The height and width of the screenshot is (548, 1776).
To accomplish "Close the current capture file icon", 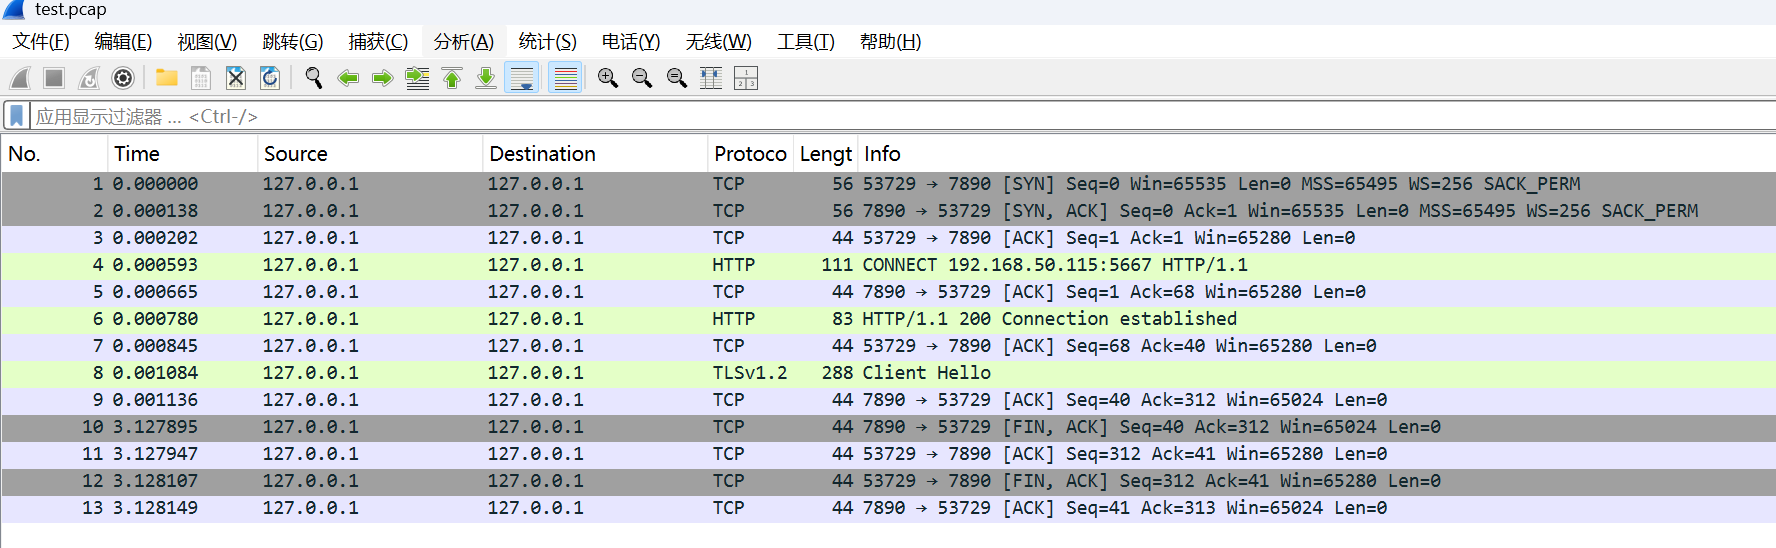I will click(x=236, y=78).
